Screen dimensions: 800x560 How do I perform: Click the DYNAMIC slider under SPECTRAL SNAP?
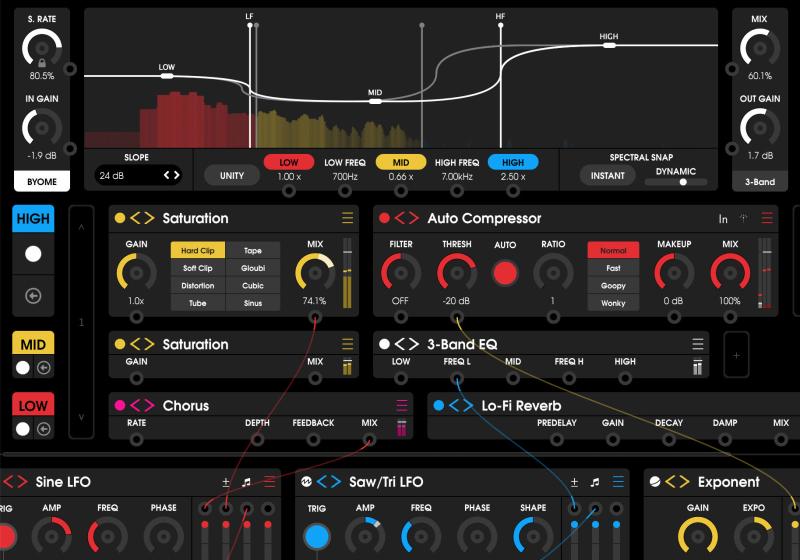[x=676, y=182]
